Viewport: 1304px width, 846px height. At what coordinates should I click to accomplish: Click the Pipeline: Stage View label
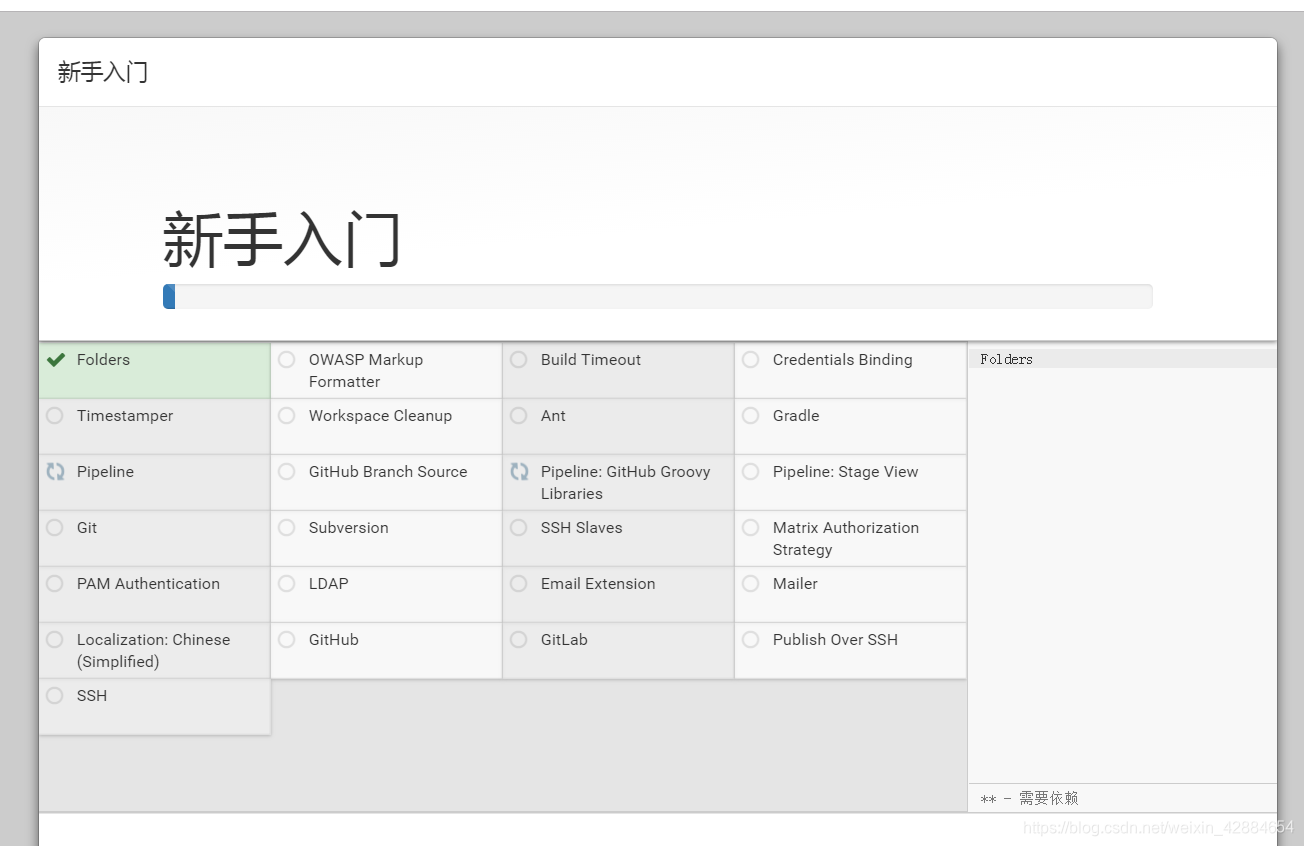click(846, 472)
